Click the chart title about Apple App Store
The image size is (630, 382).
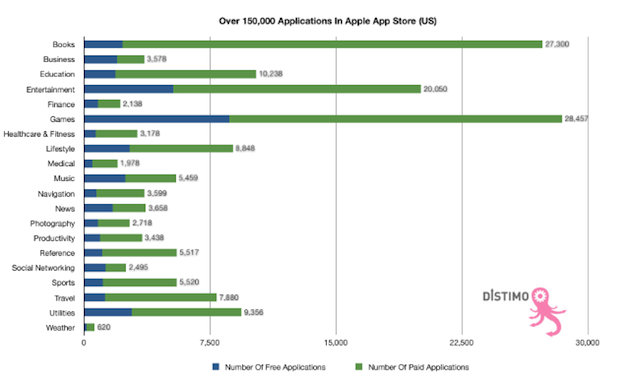(x=327, y=21)
